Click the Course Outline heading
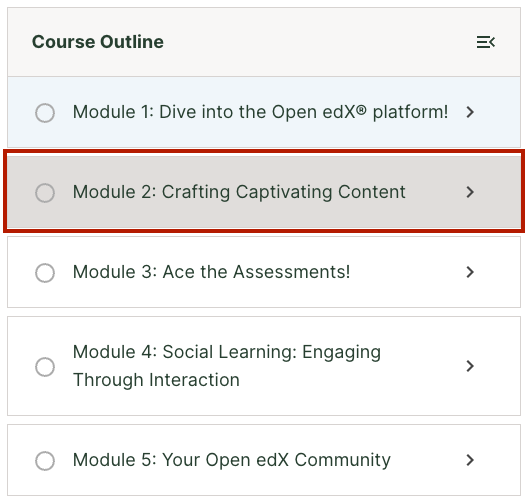This screenshot has width=526, height=502. (98, 42)
